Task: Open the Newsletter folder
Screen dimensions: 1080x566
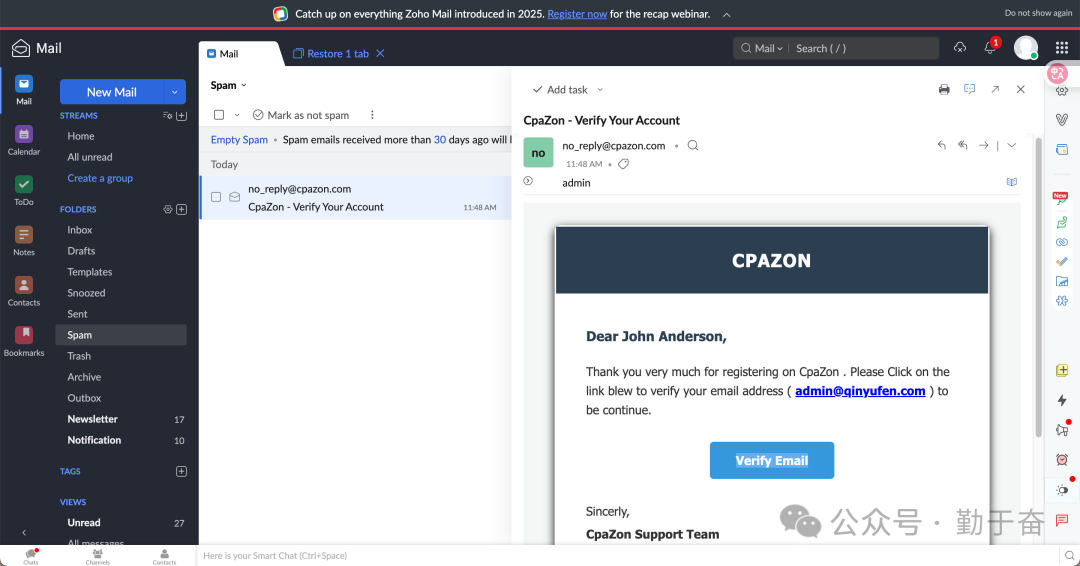Action: click(x=92, y=419)
